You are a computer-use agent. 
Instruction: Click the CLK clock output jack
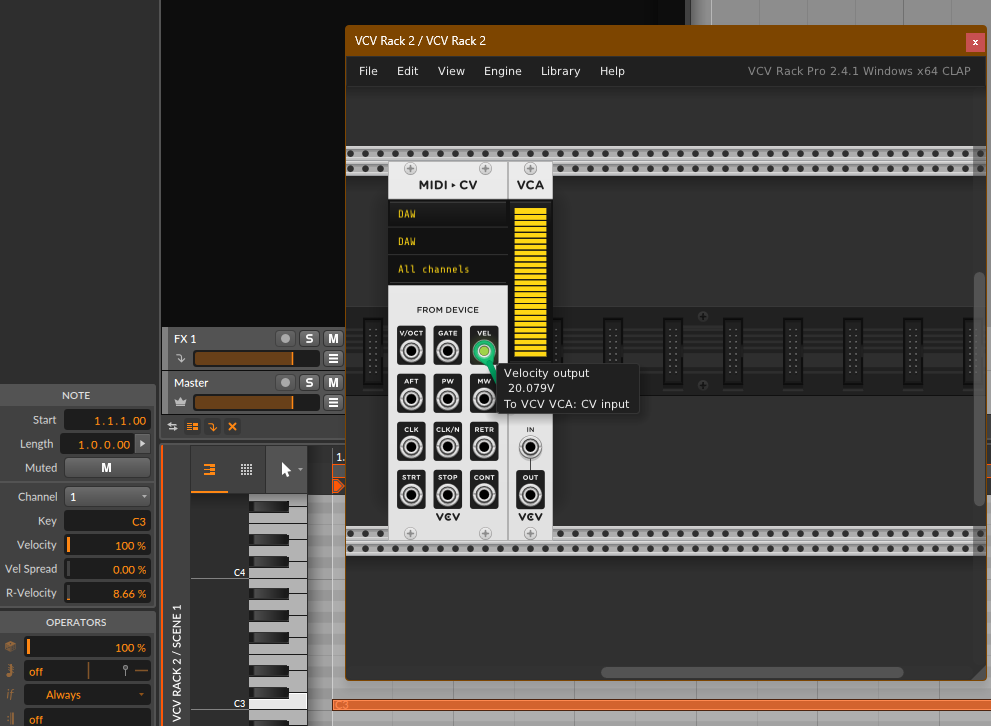[411, 447]
